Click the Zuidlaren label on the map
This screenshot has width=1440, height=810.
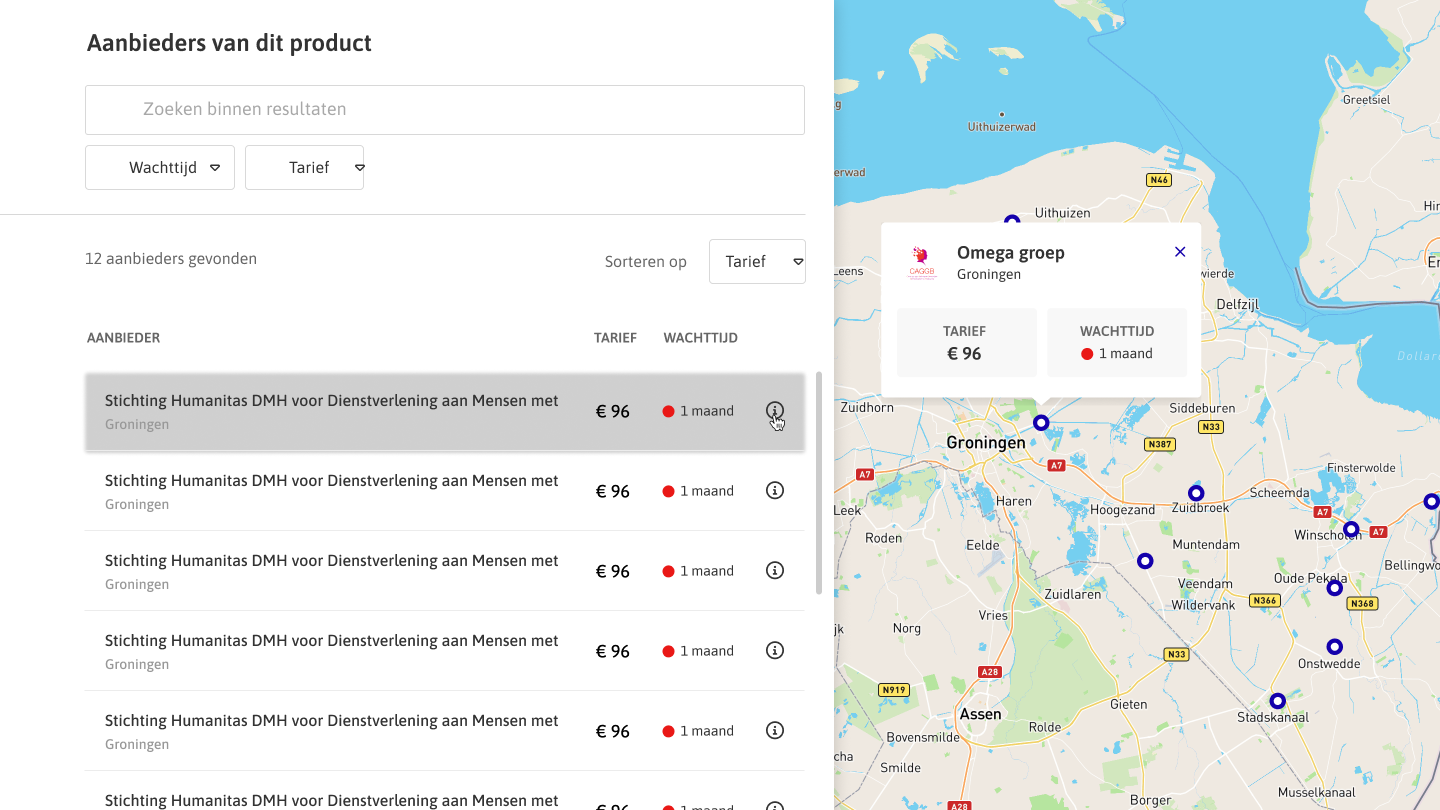tap(1072, 594)
